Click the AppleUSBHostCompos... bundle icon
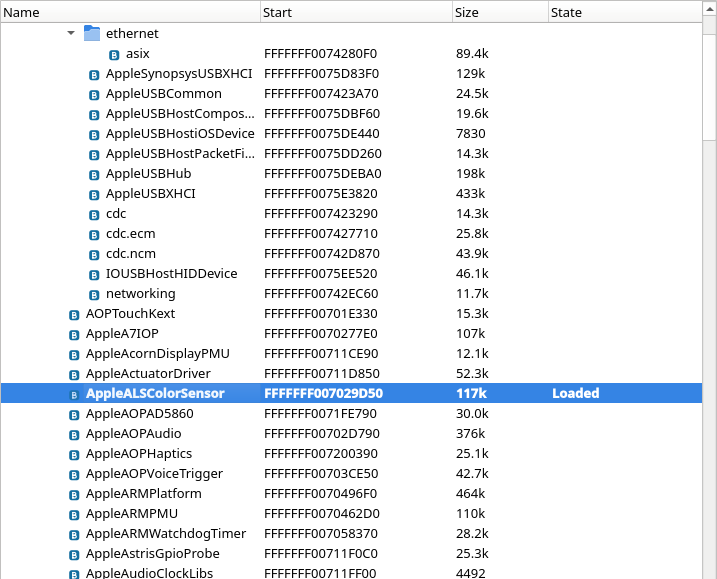717x579 pixels. 94,115
